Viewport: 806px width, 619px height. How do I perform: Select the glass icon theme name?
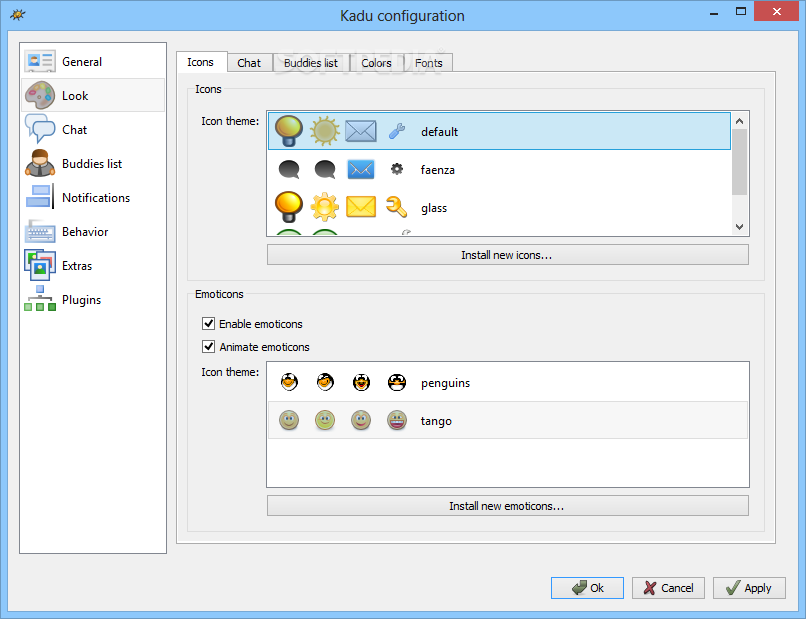[434, 208]
